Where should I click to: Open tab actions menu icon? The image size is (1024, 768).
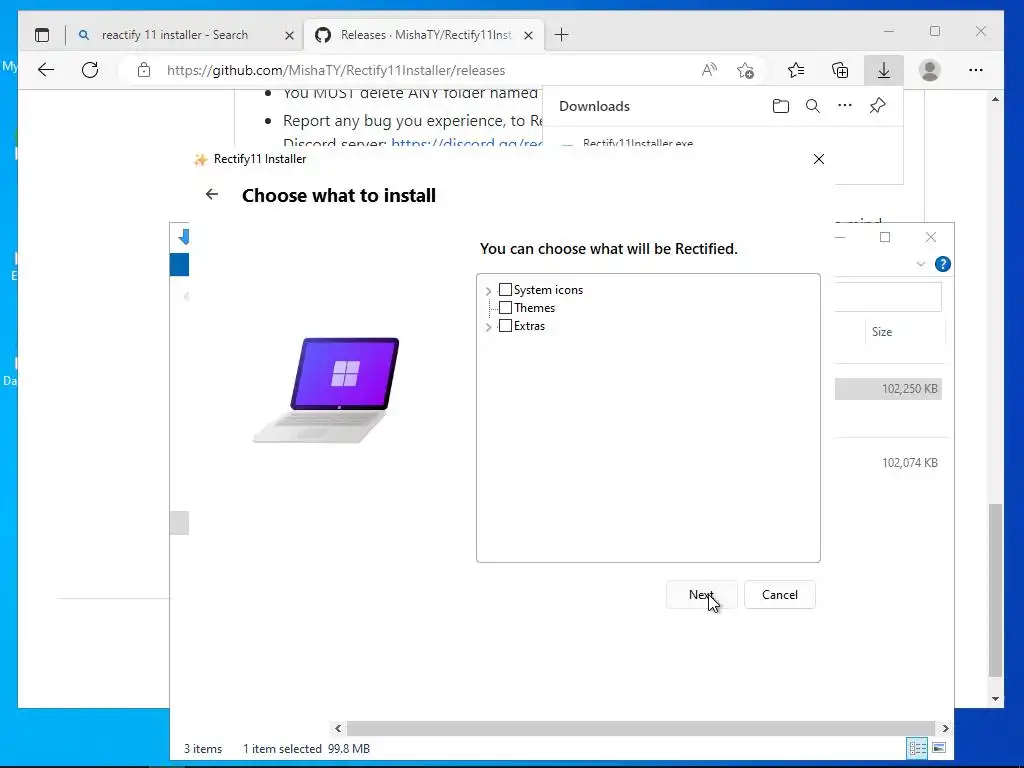42,35
